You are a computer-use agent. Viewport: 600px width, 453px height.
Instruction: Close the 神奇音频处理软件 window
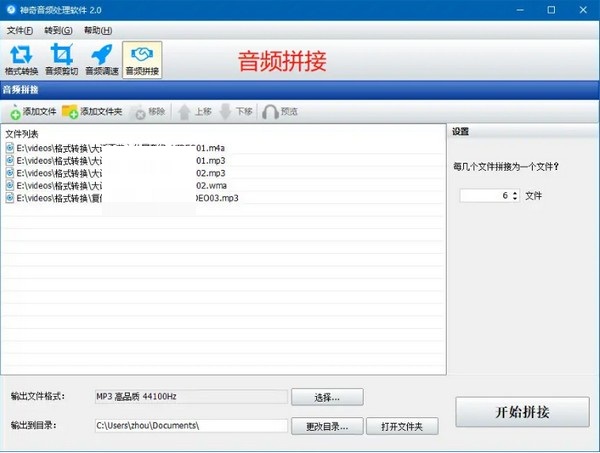click(583, 10)
